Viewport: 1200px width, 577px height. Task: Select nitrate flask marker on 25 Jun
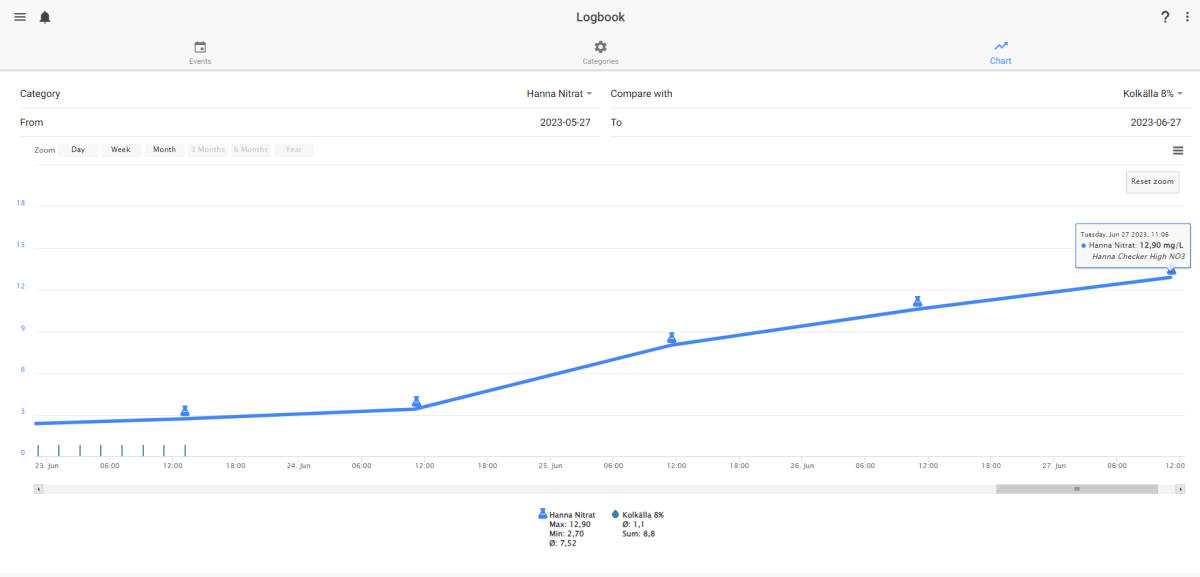pos(673,338)
